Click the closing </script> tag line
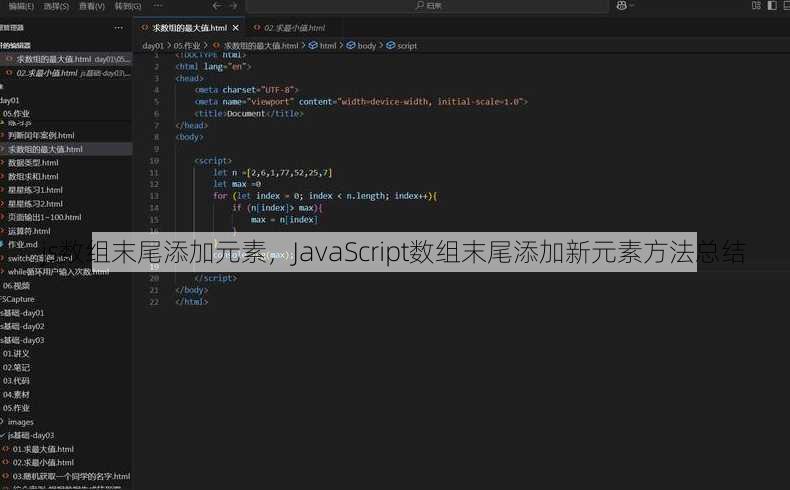 pos(215,278)
